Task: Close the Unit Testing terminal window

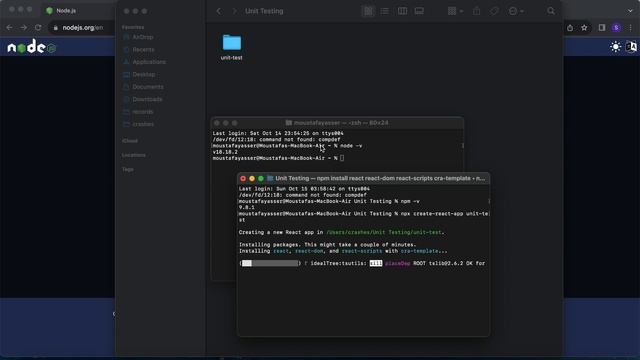Action: [x=243, y=178]
